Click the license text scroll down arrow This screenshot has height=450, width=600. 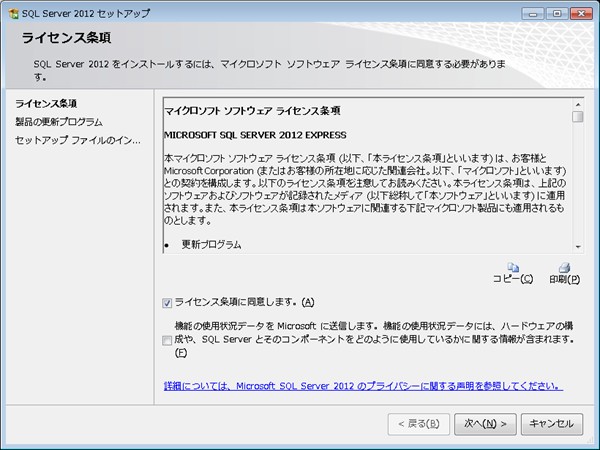pyautogui.click(x=578, y=247)
